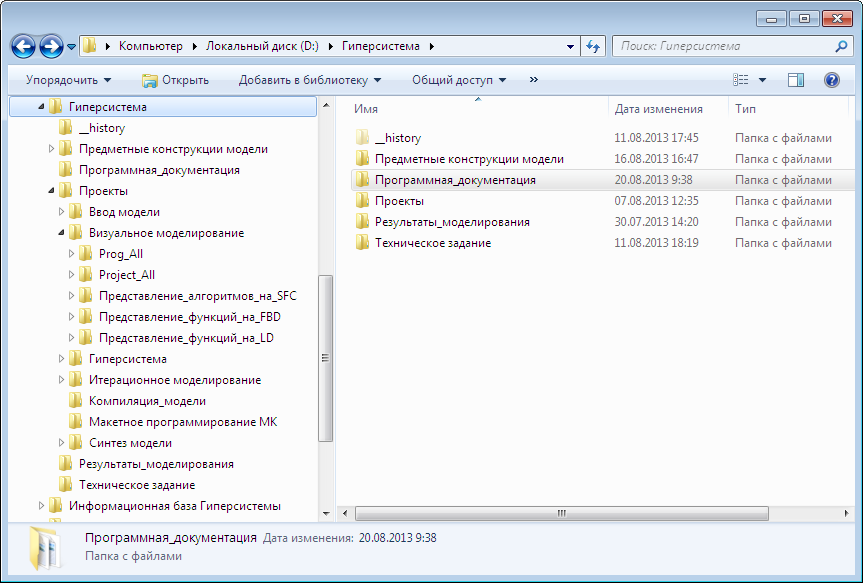The height and width of the screenshot is (583, 863).
Task: Collapse 'Визуальное моделирование' tree node
Action: click(x=61, y=232)
